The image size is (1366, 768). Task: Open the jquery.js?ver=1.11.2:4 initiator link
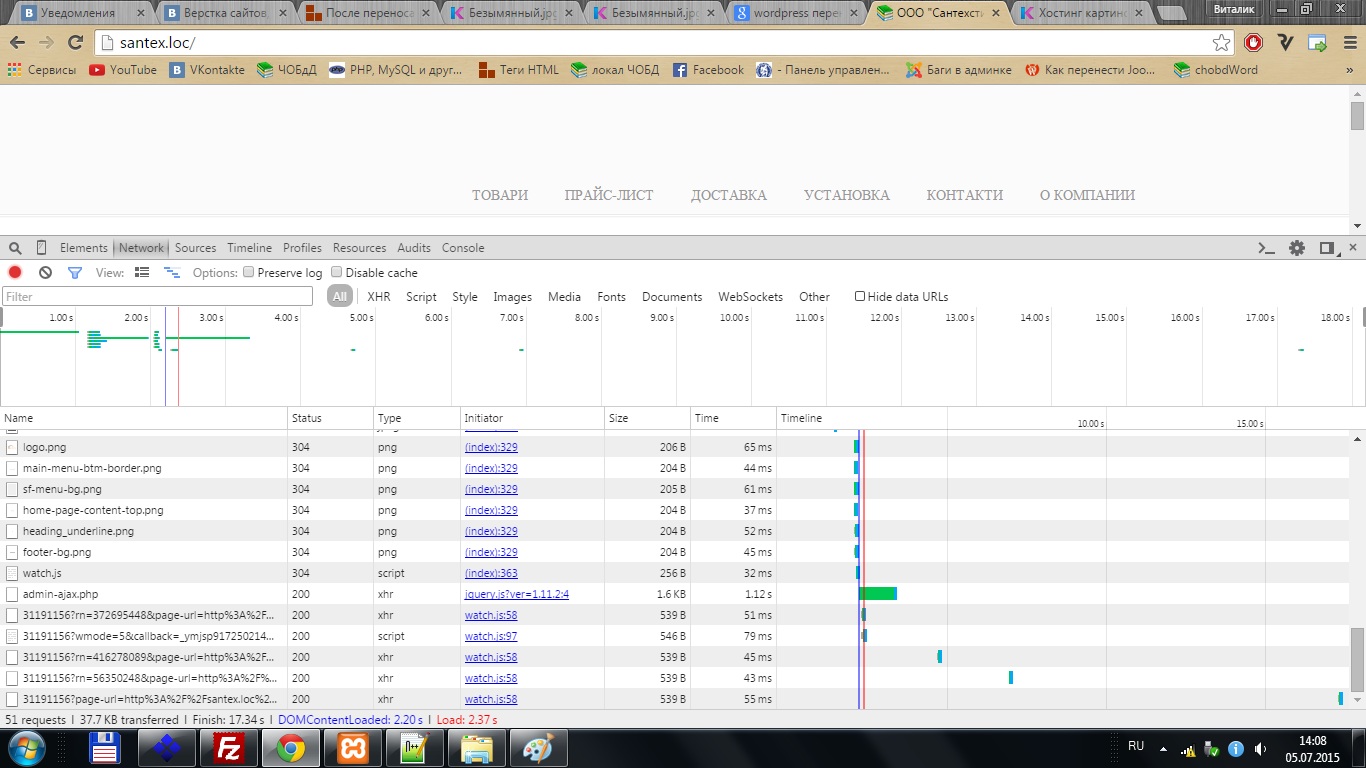(x=516, y=594)
